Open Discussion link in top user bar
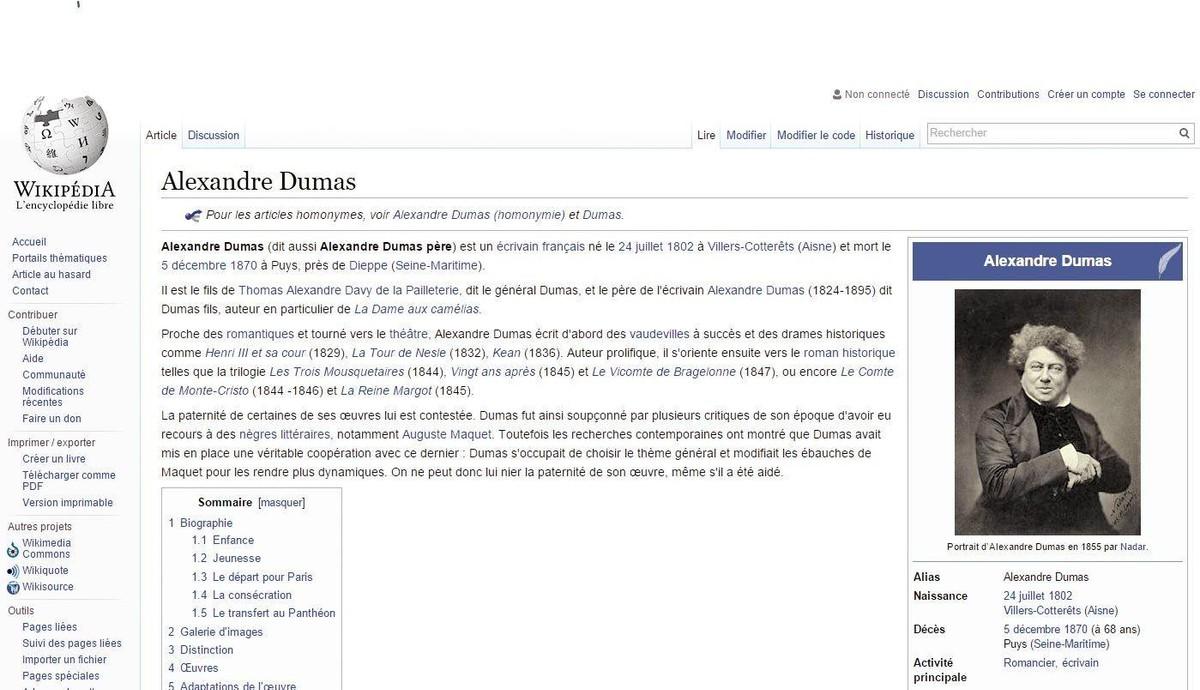The image size is (1200, 690). [x=943, y=95]
